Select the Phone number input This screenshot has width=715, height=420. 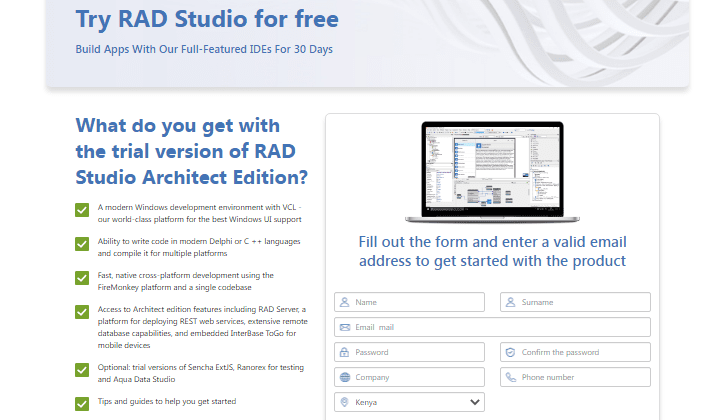[585, 377]
